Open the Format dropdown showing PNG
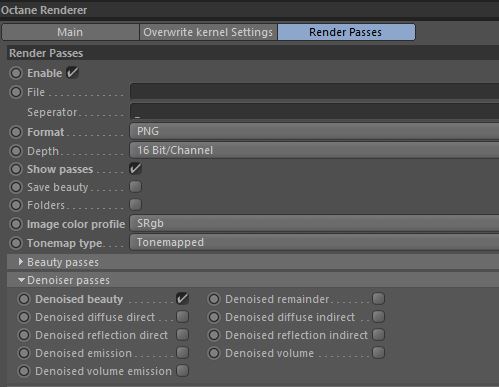Screen dimensions: 499x387 pyautogui.click(x=314, y=131)
